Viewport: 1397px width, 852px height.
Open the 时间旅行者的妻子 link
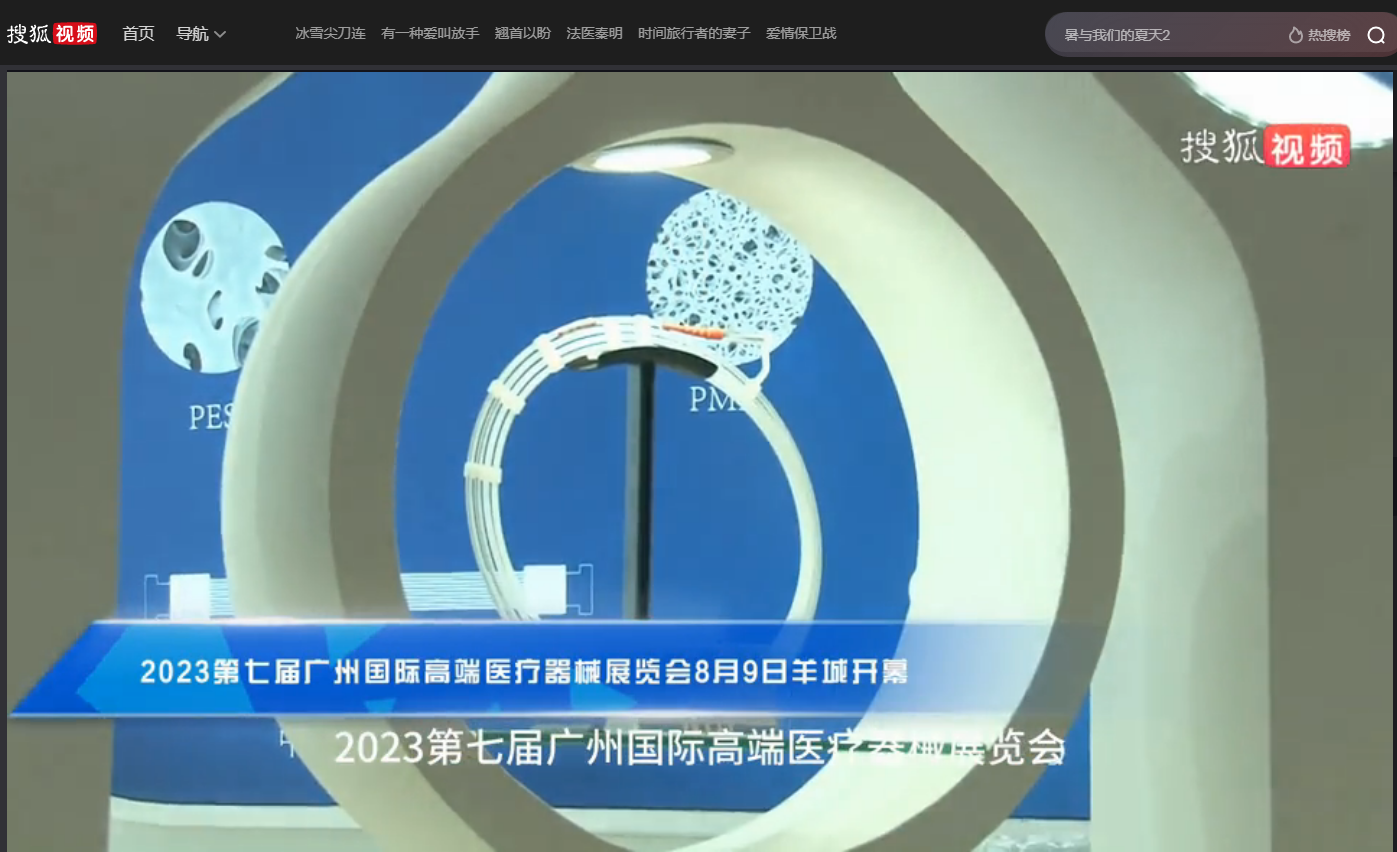pyautogui.click(x=694, y=34)
